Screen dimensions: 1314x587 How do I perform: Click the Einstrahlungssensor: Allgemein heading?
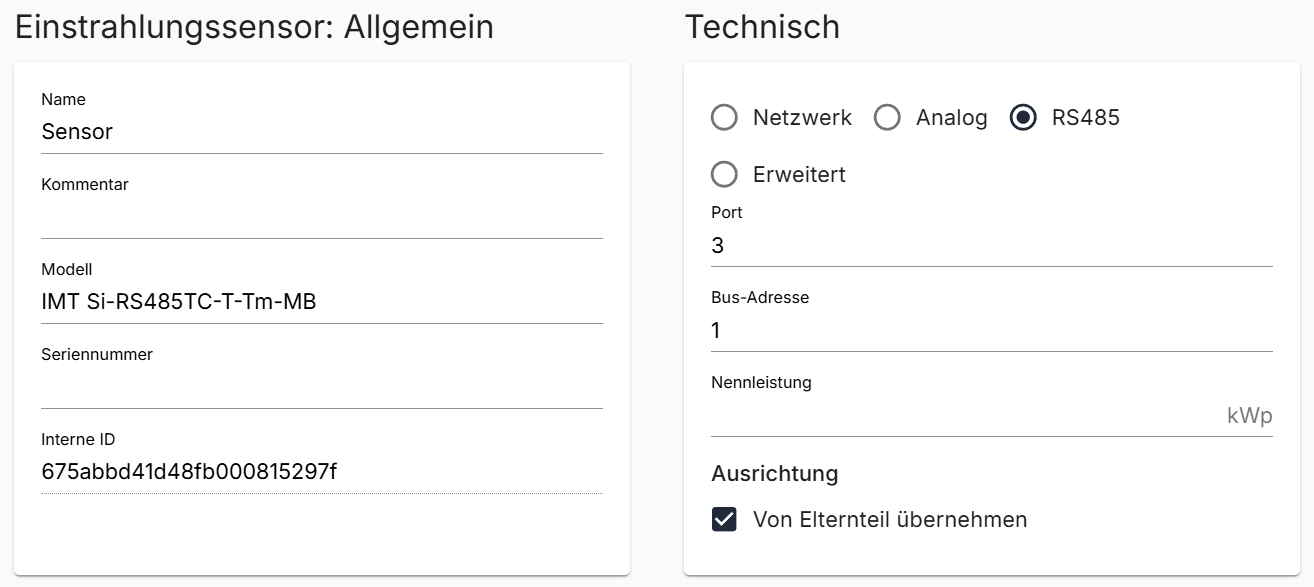click(x=254, y=27)
